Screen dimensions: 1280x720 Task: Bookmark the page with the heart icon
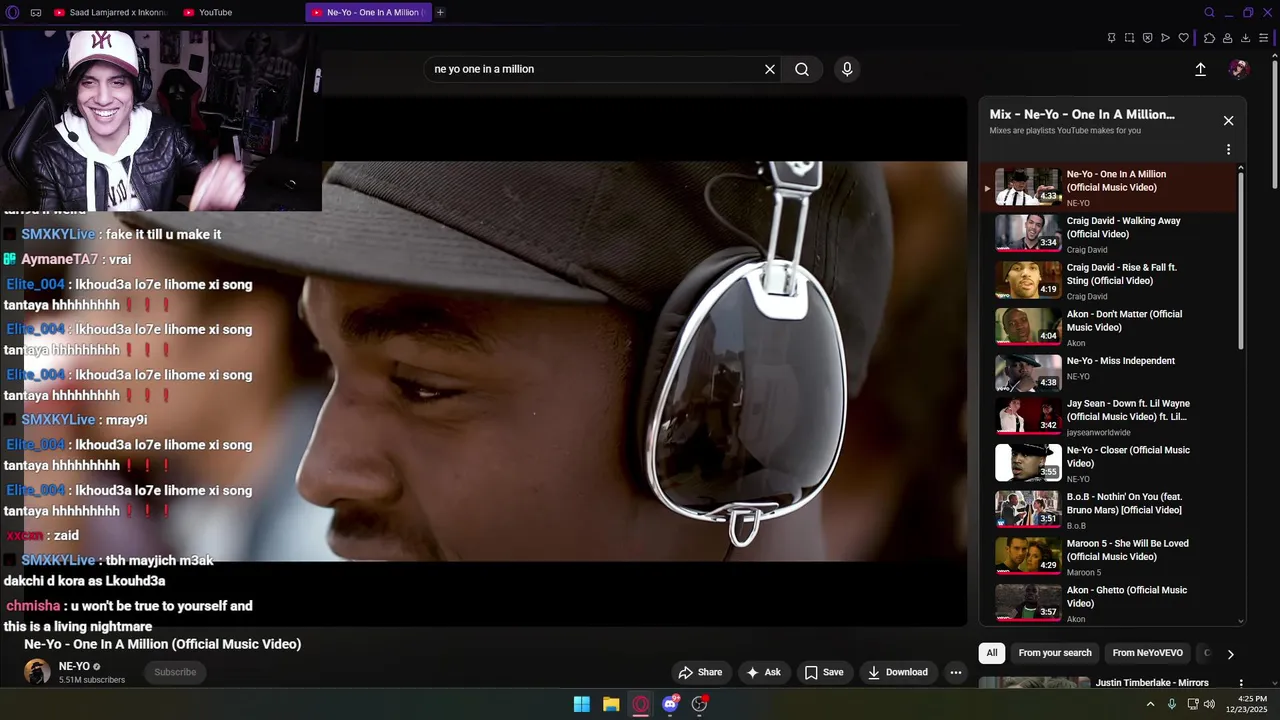click(x=1184, y=38)
